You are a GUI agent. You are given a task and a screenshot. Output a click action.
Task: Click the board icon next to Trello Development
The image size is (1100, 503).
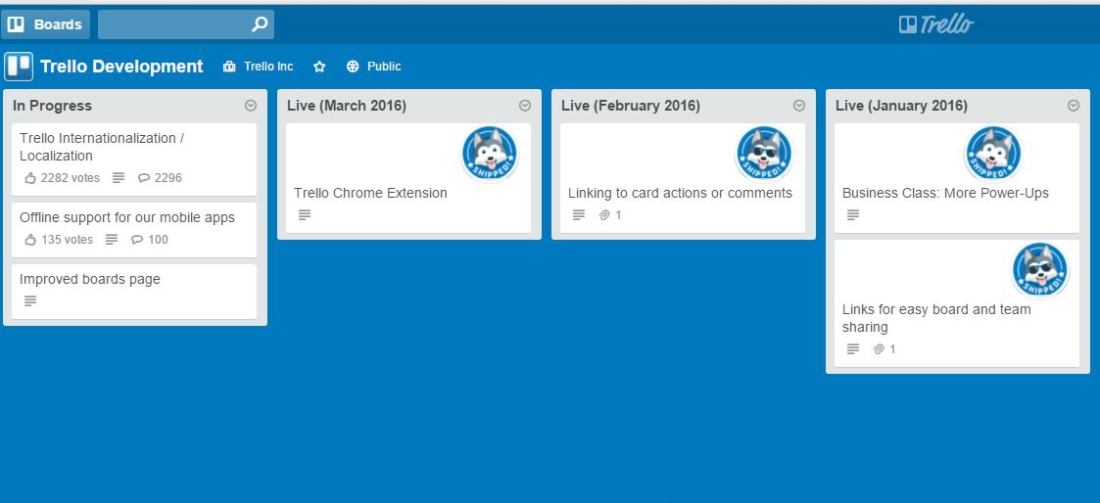coord(19,67)
